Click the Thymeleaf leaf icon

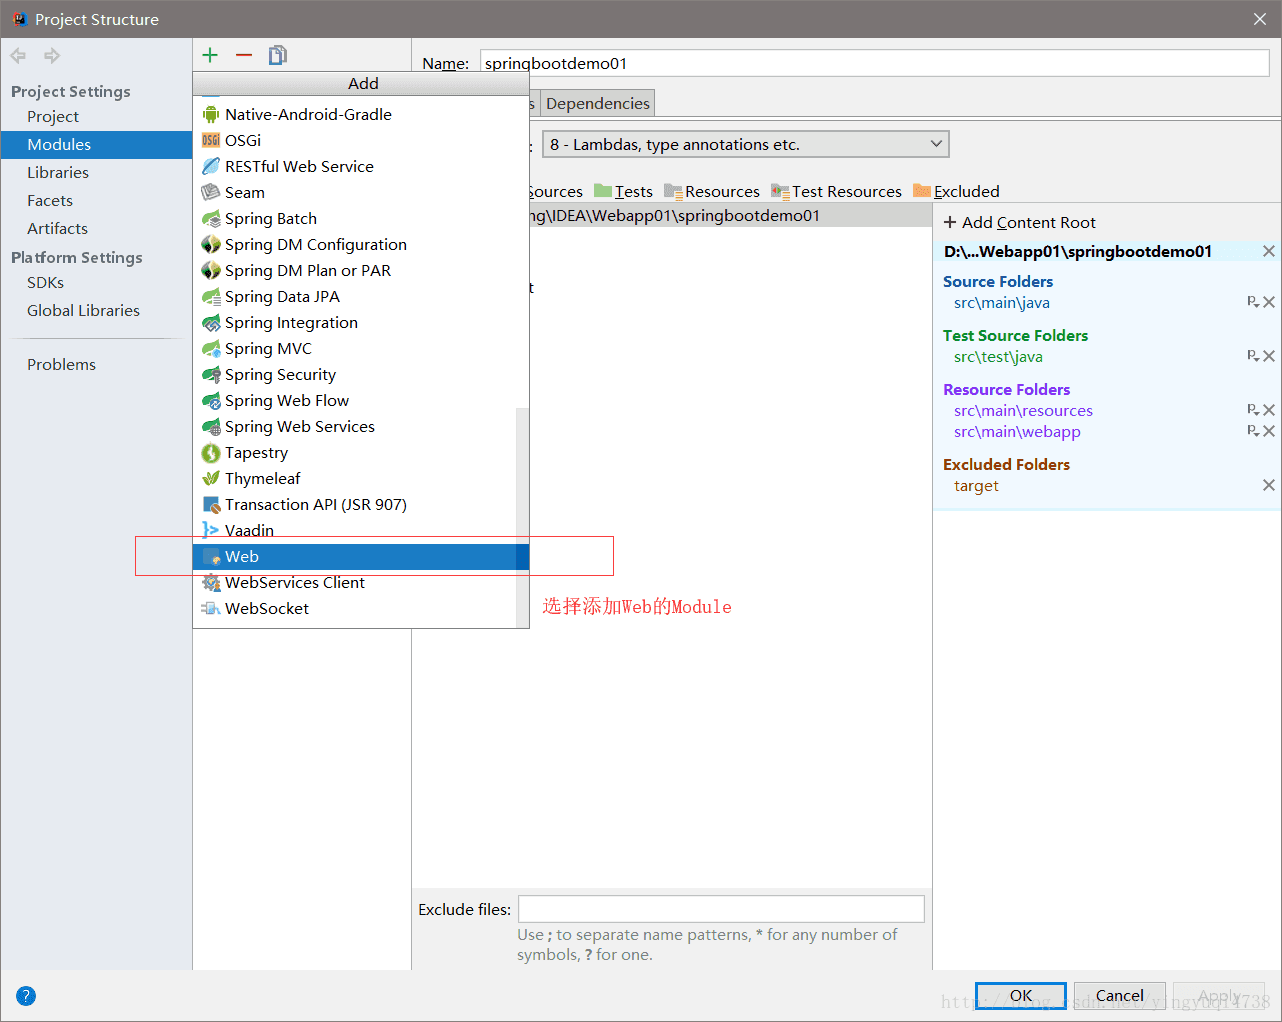pos(211,479)
